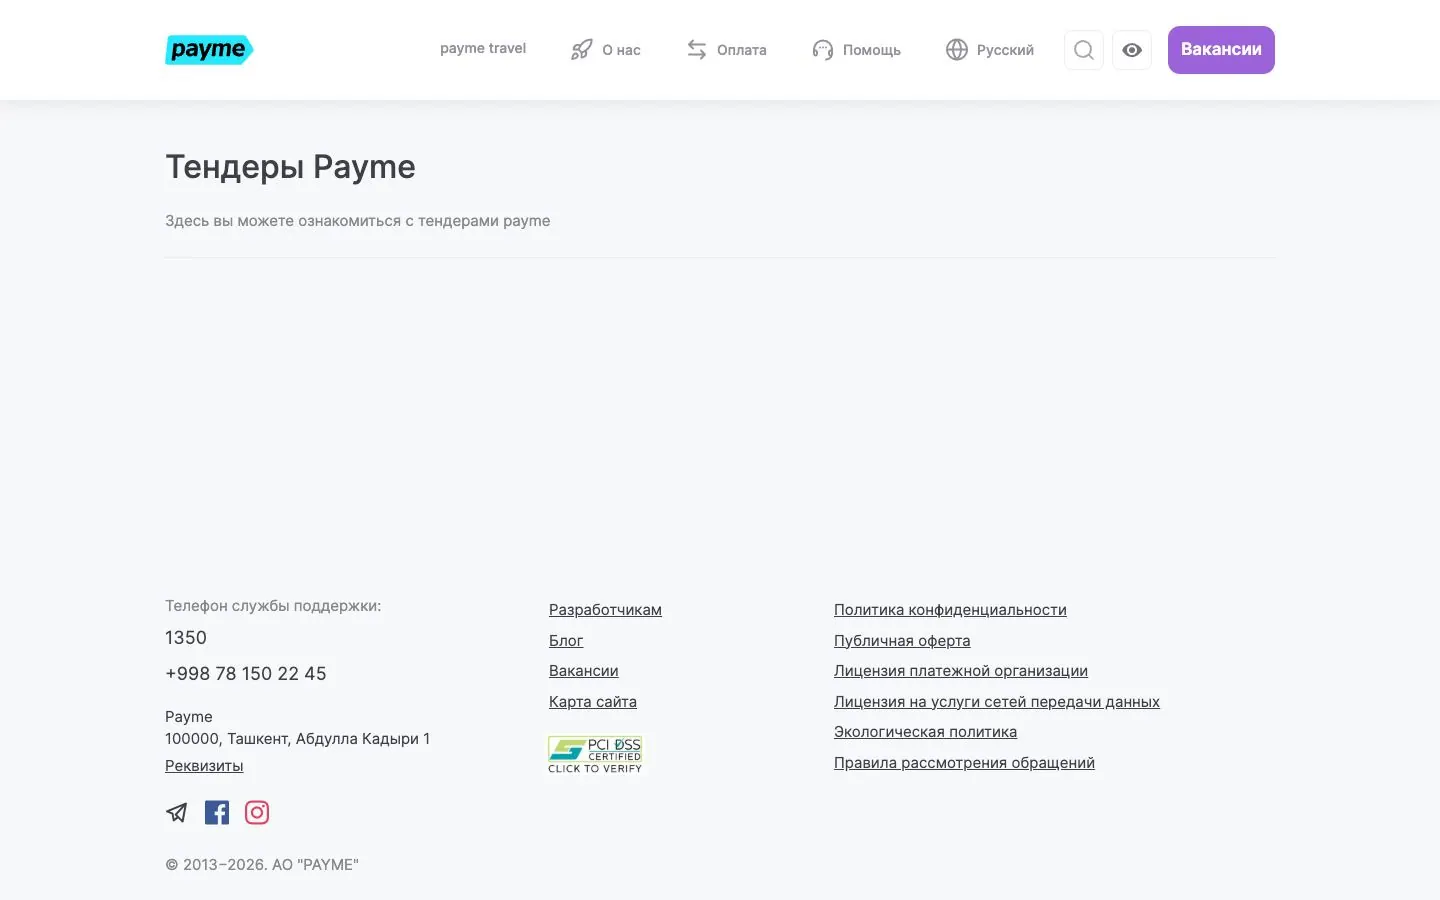Image resolution: width=1440 pixels, height=900 pixels.
Task: Click the PCI DSS Certified badge
Action: click(x=595, y=755)
